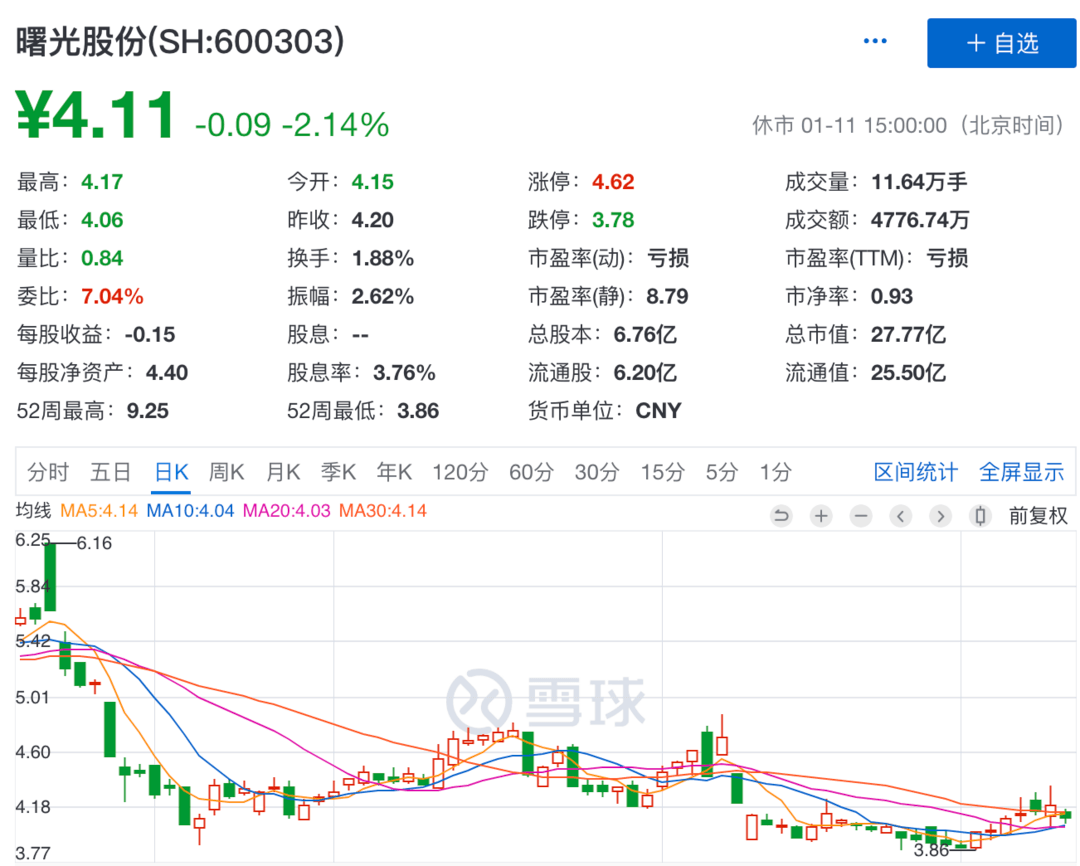This screenshot has height=866, width=1080.
Task: Select the 日K chart tab
Action: tap(172, 472)
